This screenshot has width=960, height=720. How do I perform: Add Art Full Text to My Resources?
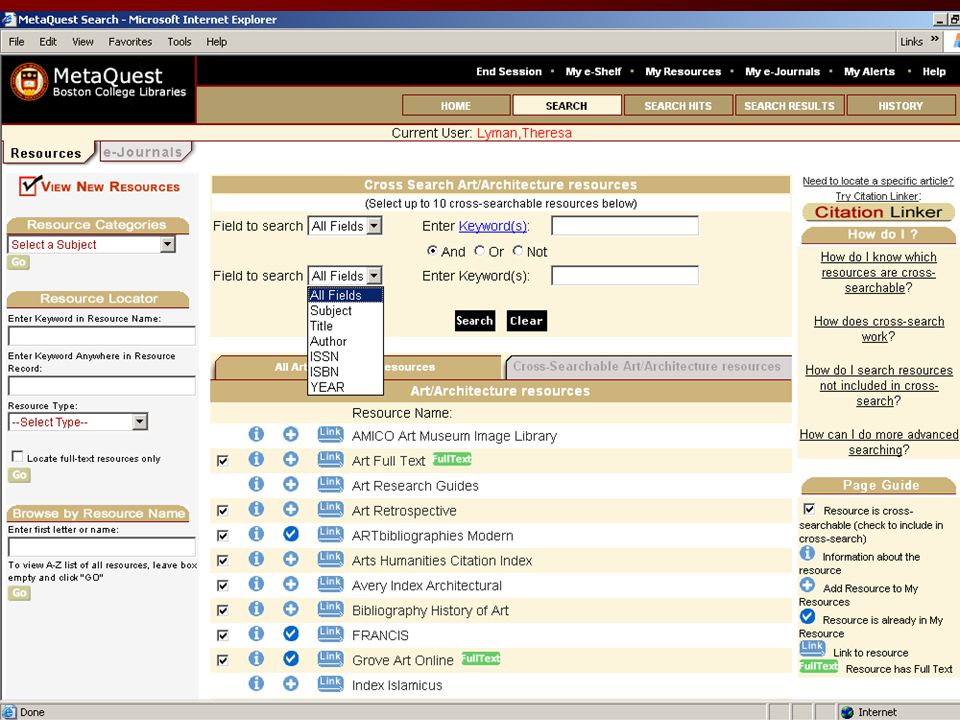pyautogui.click(x=291, y=459)
